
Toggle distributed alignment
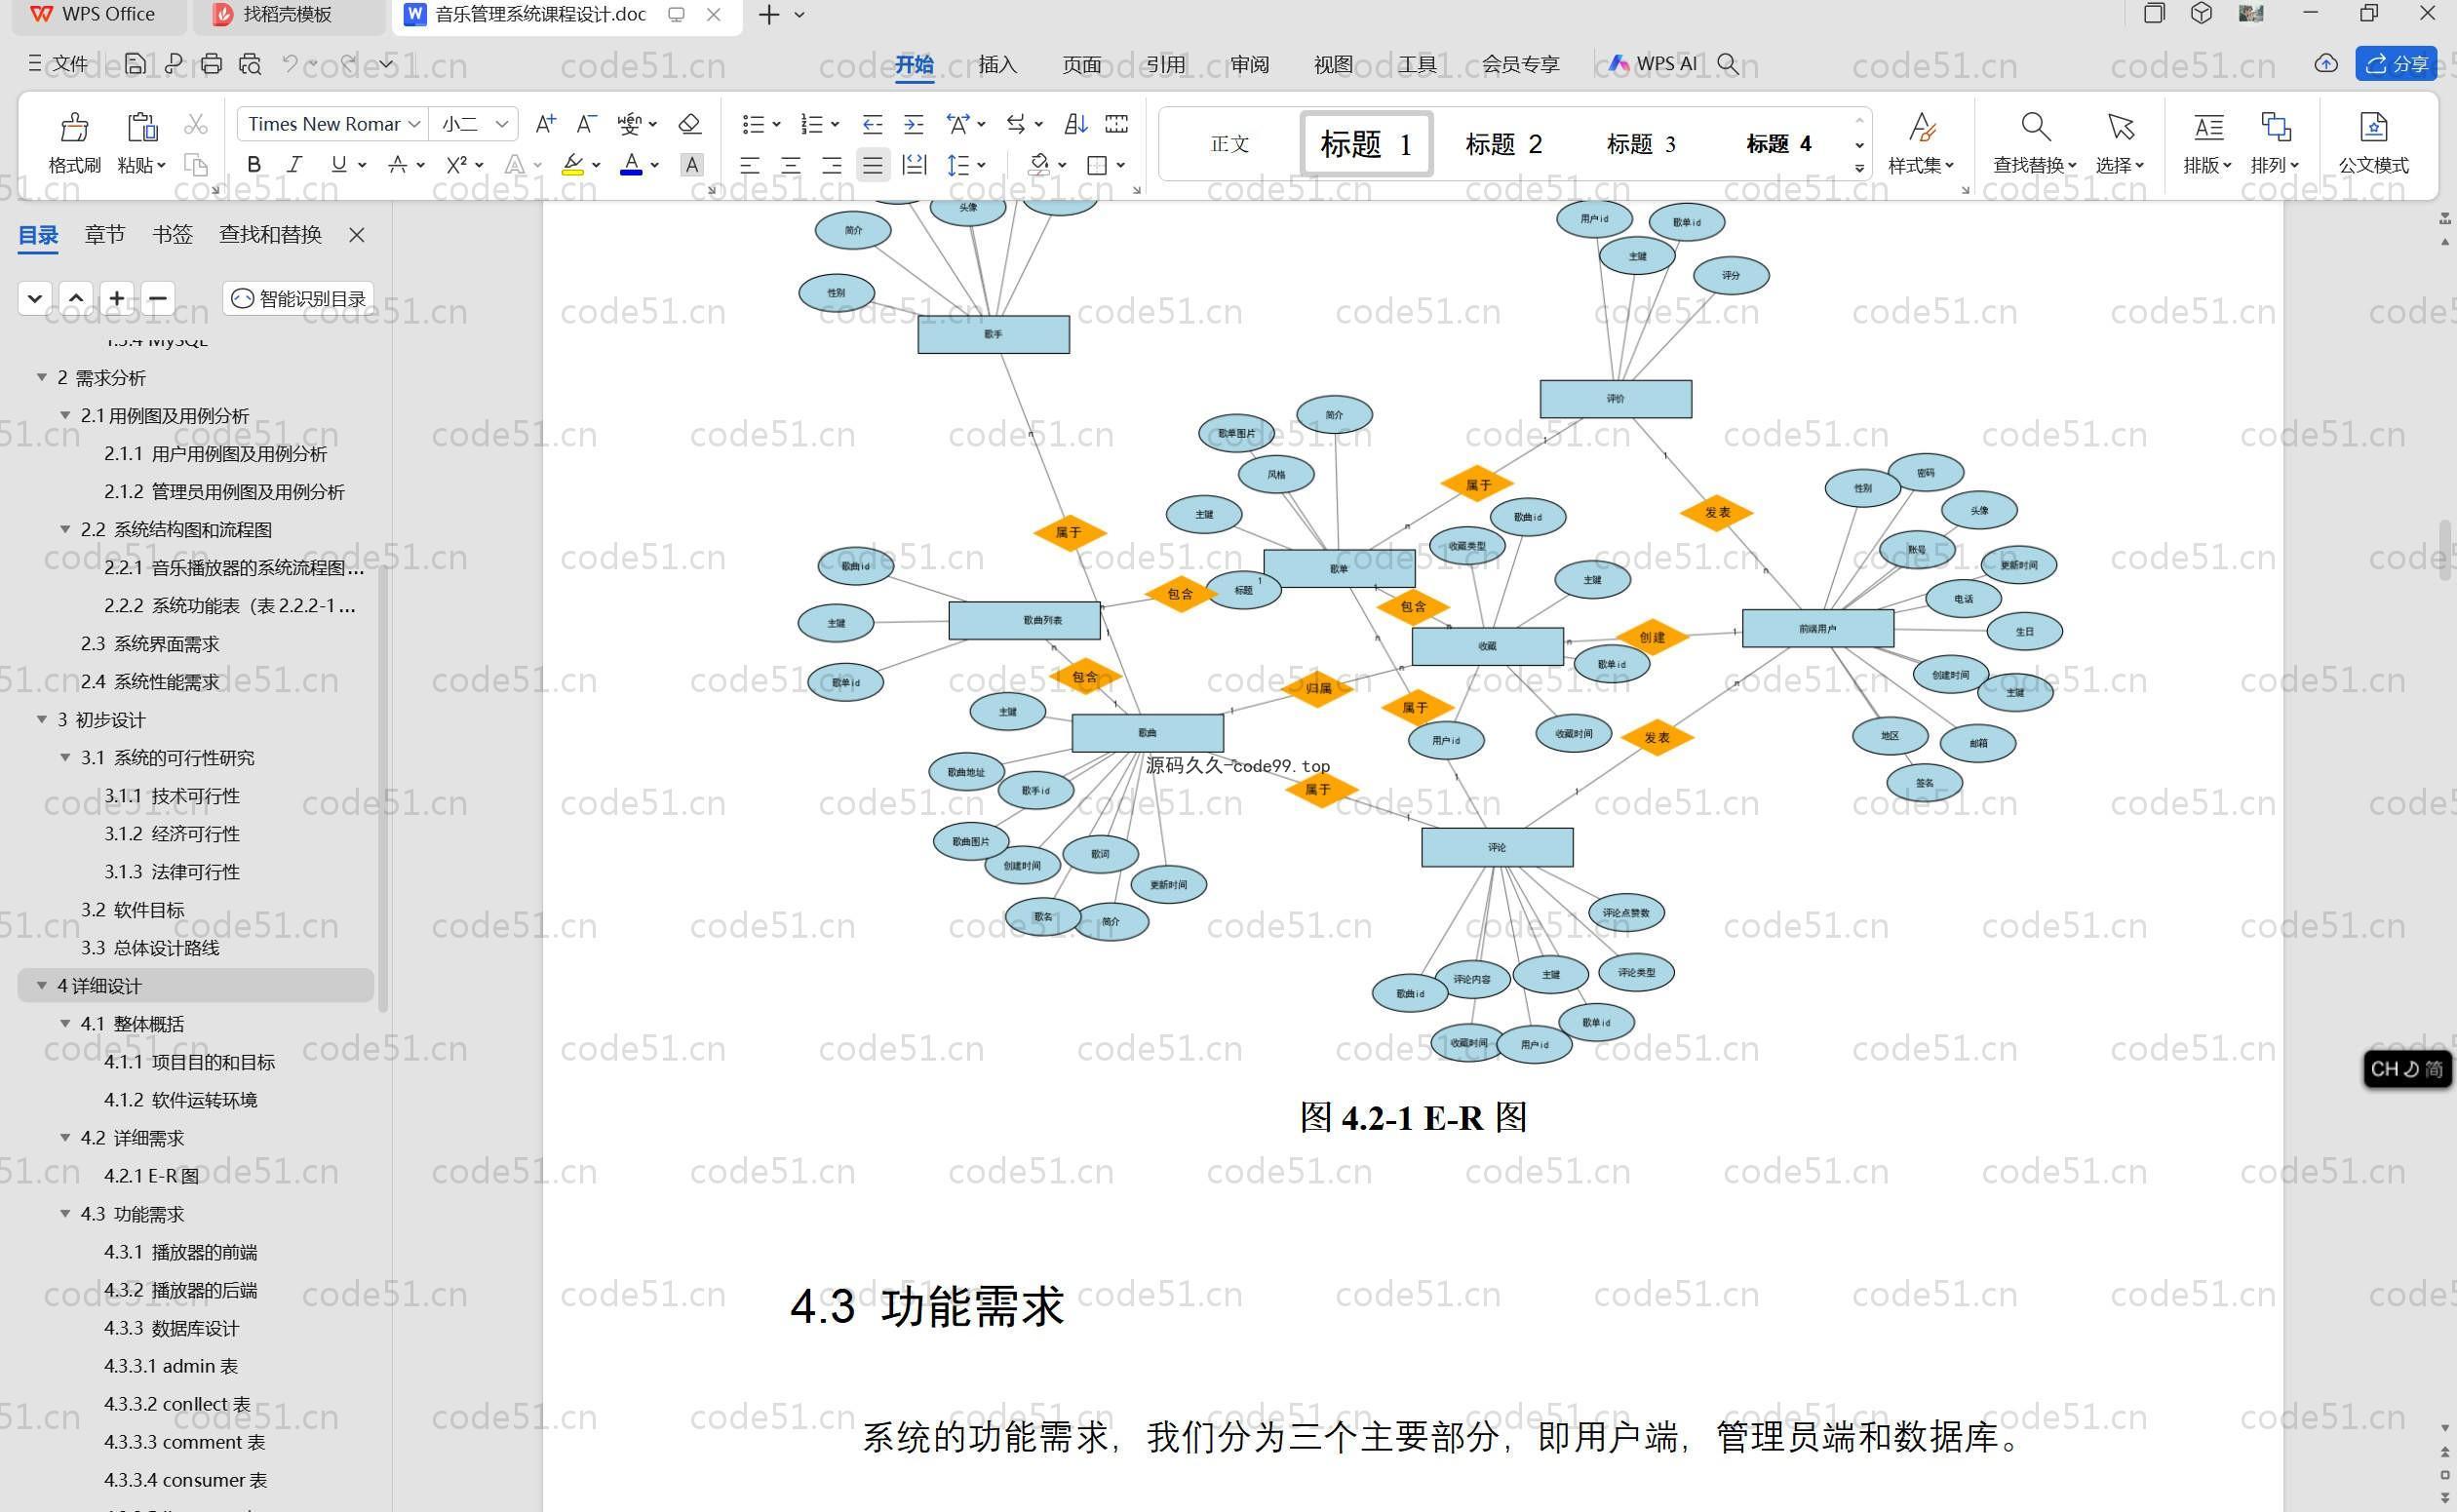click(x=914, y=165)
